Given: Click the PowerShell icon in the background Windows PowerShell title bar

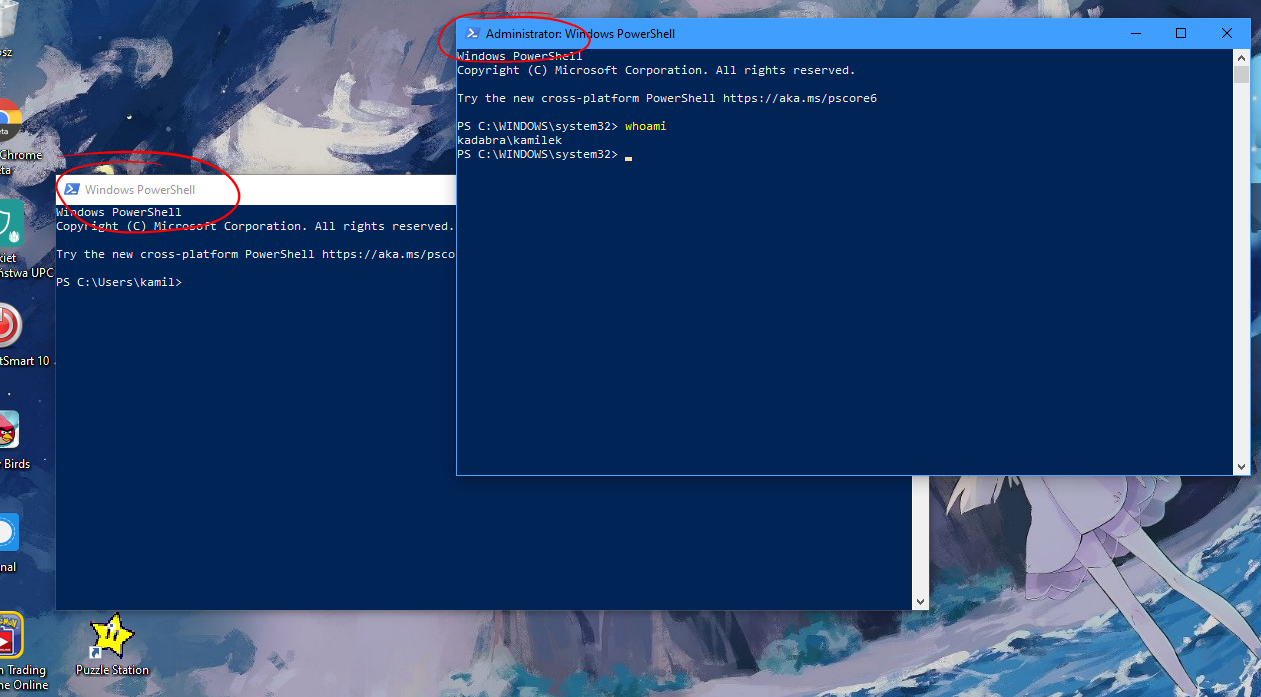Looking at the screenshot, I should click(72, 189).
